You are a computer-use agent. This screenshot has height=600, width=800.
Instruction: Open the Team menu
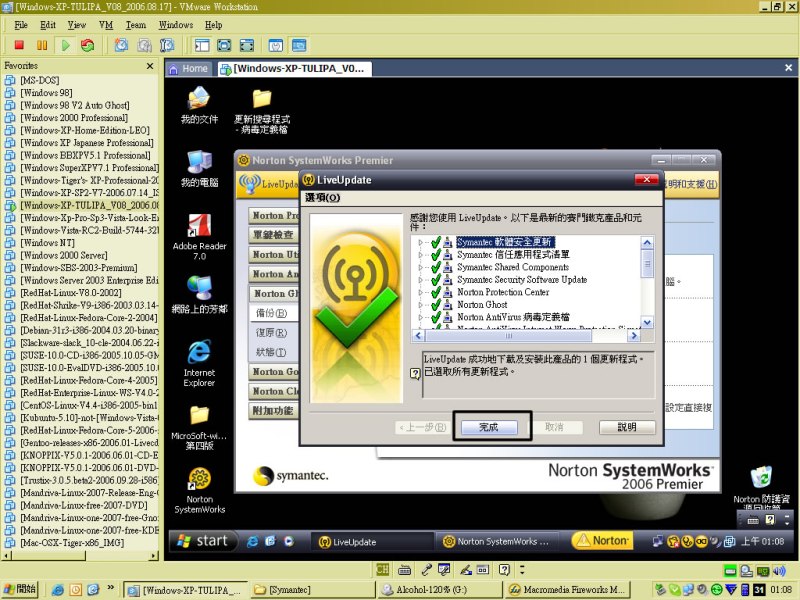(x=136, y=24)
